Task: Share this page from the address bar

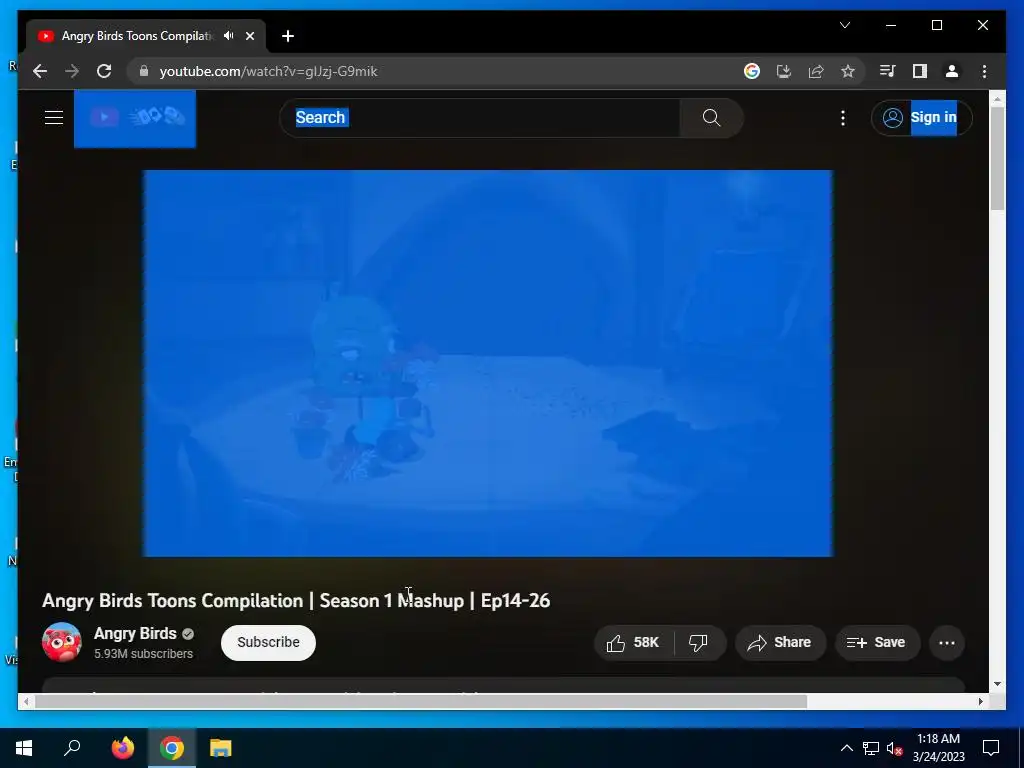Action: click(x=816, y=71)
